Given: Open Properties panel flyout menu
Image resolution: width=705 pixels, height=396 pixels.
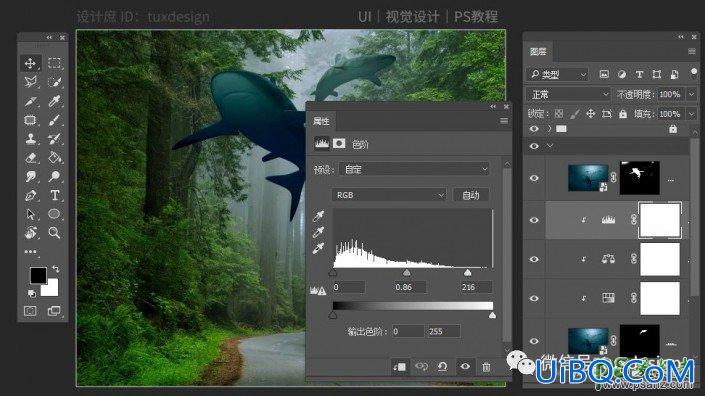Looking at the screenshot, I should [x=504, y=121].
